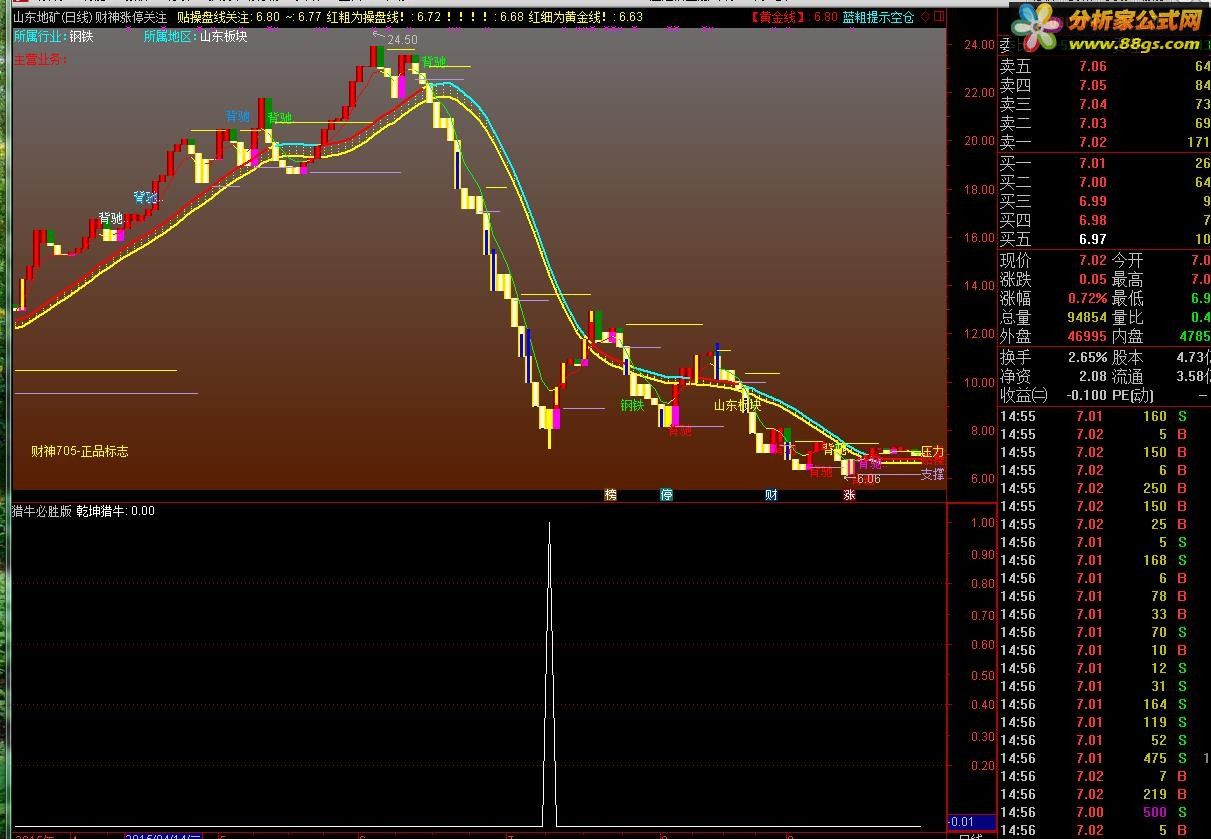
Task: Click the 停 marker below the chart
Action: click(667, 495)
